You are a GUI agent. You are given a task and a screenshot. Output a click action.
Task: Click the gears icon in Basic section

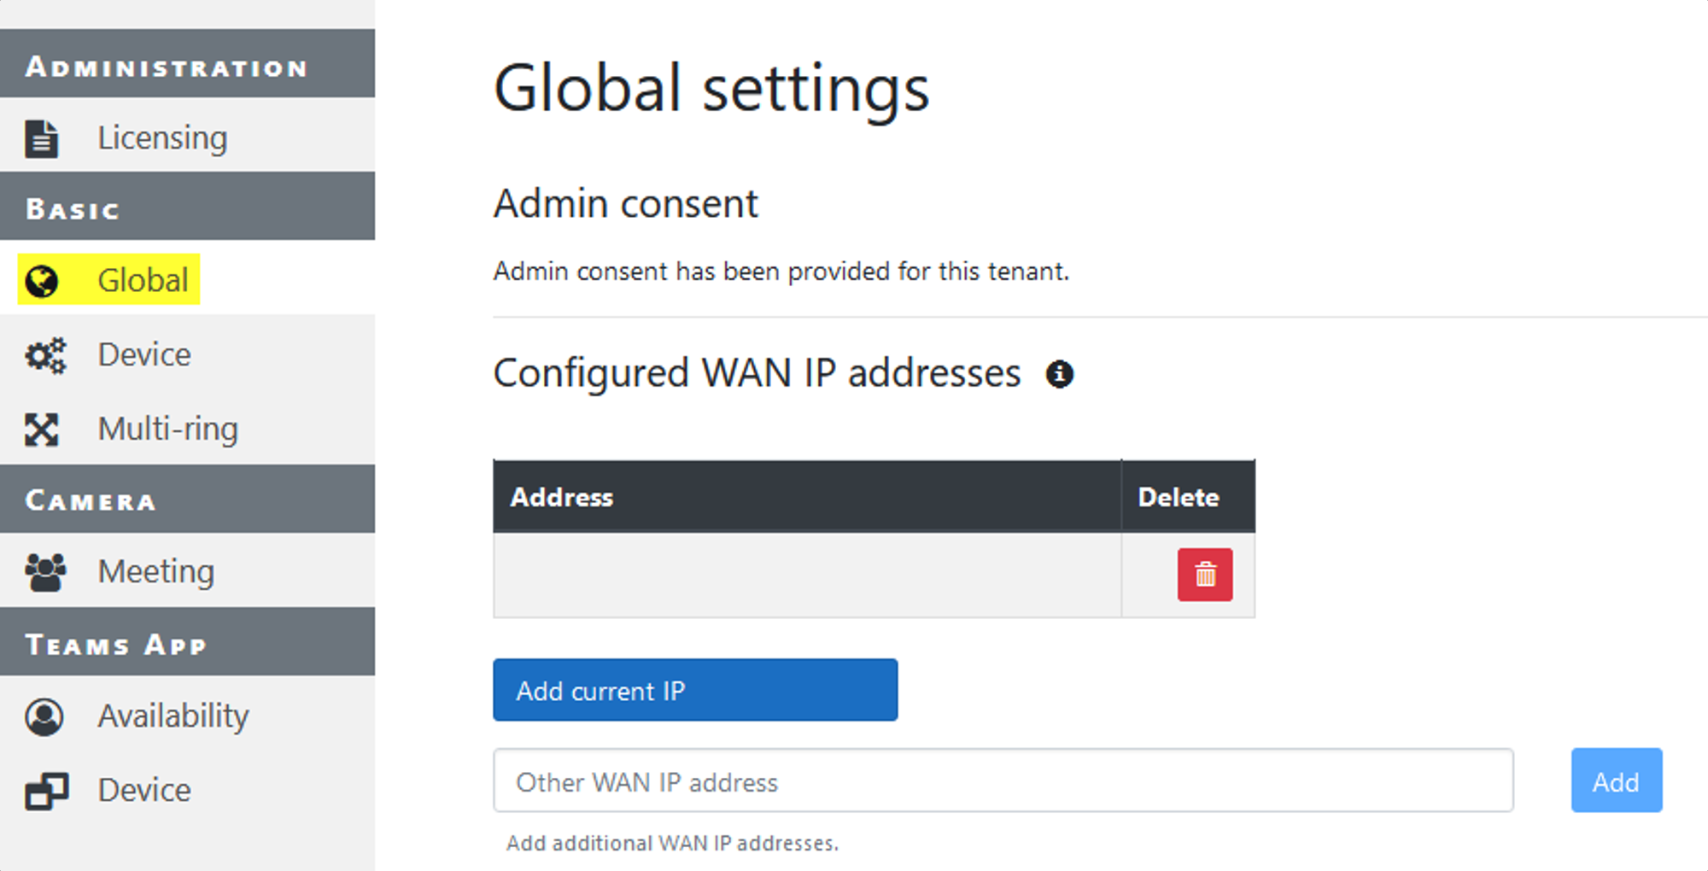click(x=45, y=355)
